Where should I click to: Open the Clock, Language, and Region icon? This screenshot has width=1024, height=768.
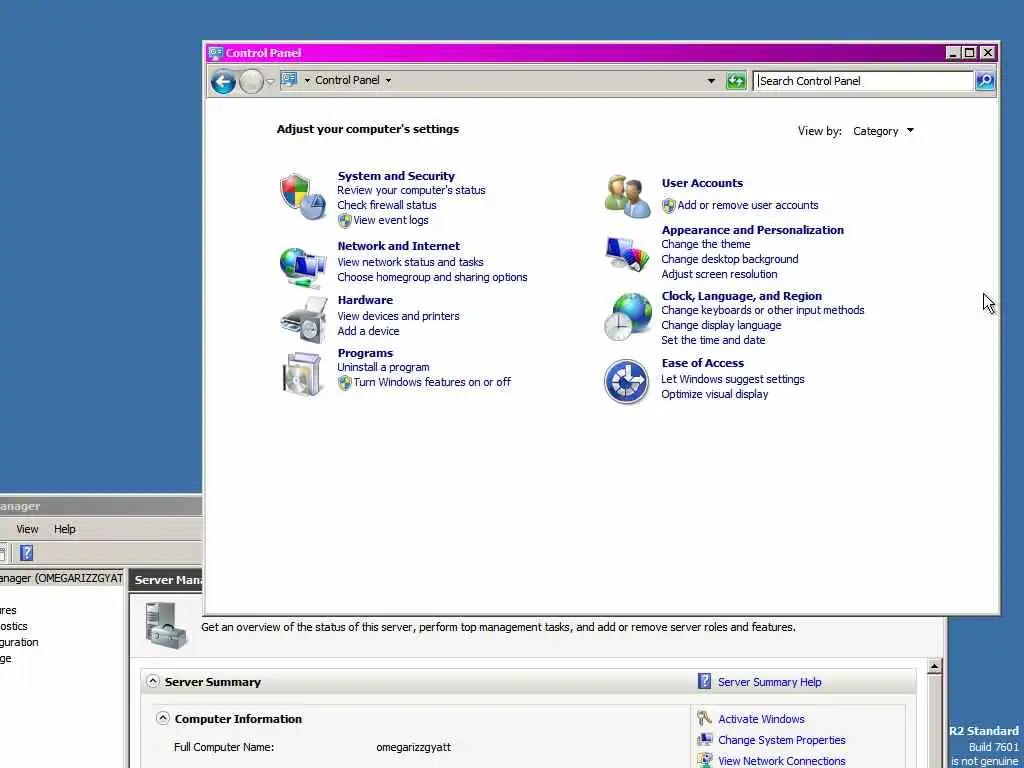(x=627, y=317)
